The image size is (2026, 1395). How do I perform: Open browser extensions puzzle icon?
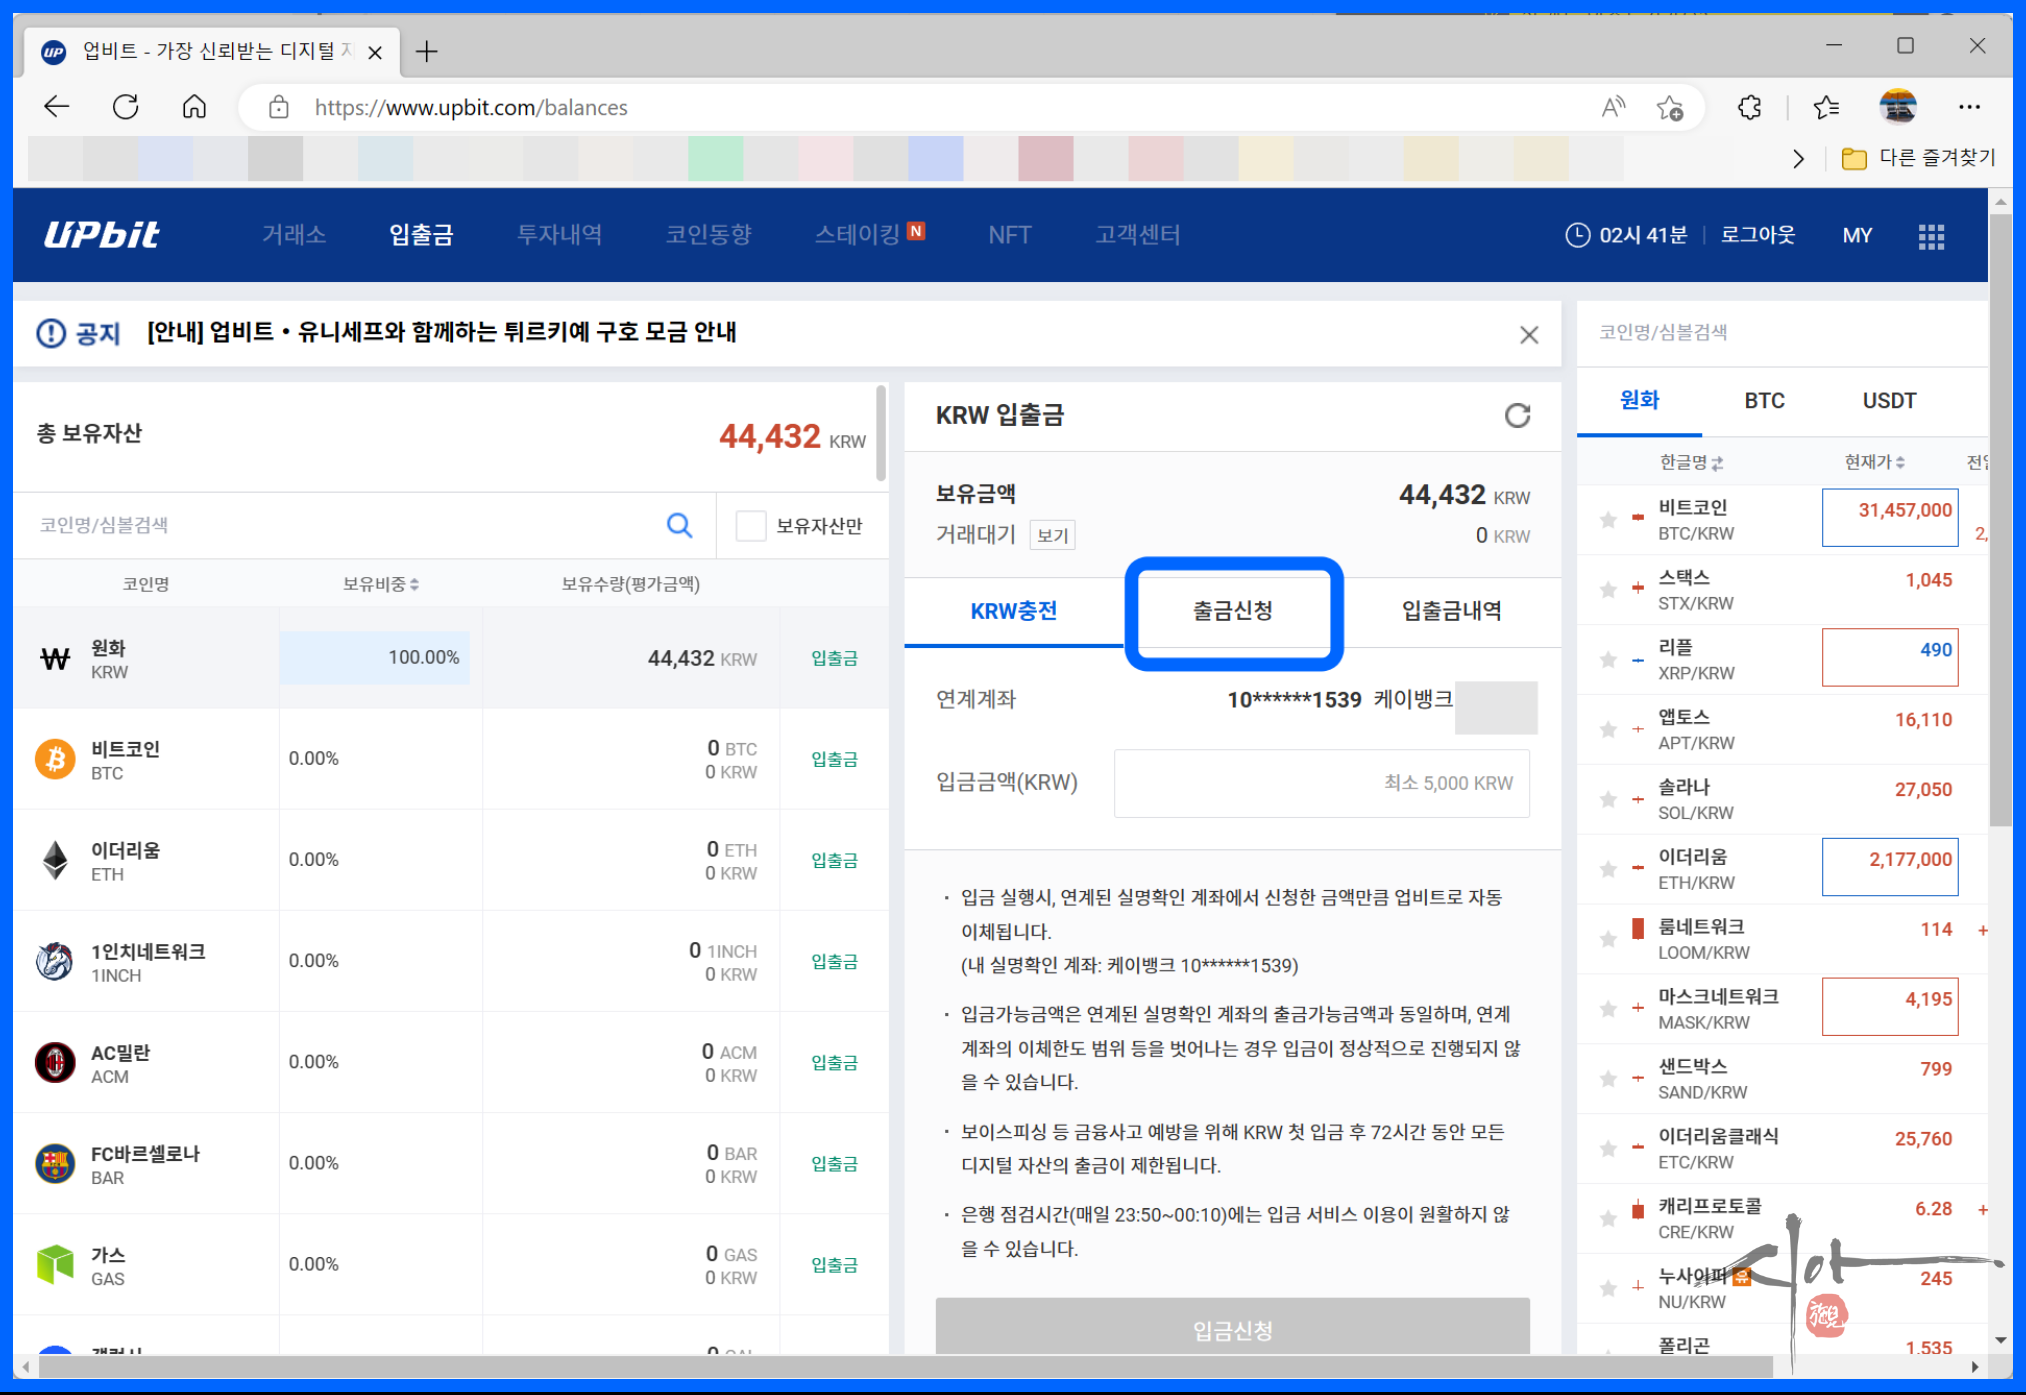coord(1749,107)
